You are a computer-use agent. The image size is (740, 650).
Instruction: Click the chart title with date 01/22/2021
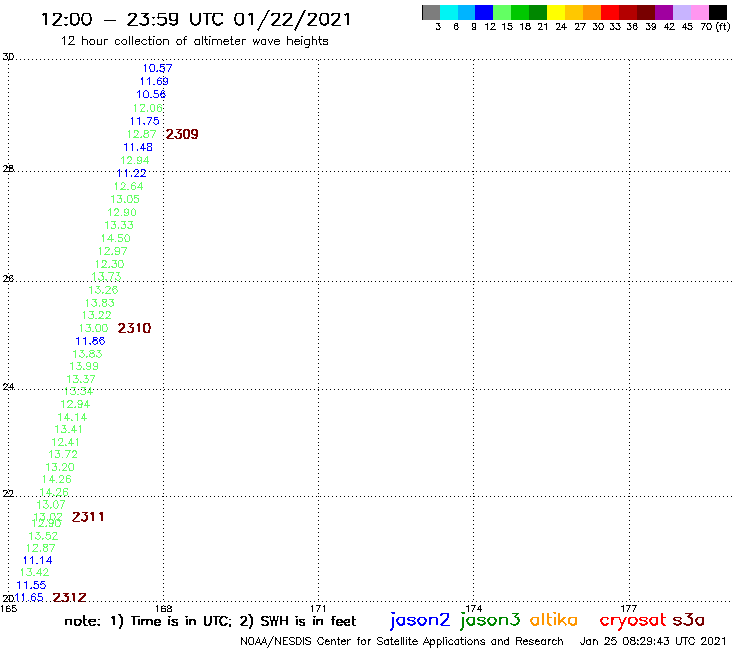196,19
